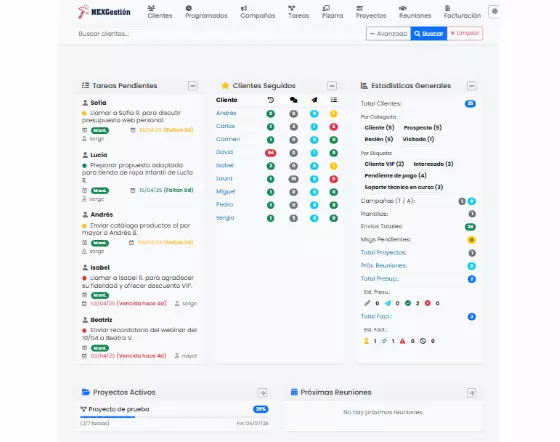Open client David in the followed list
The image size is (560, 442).
(224, 152)
